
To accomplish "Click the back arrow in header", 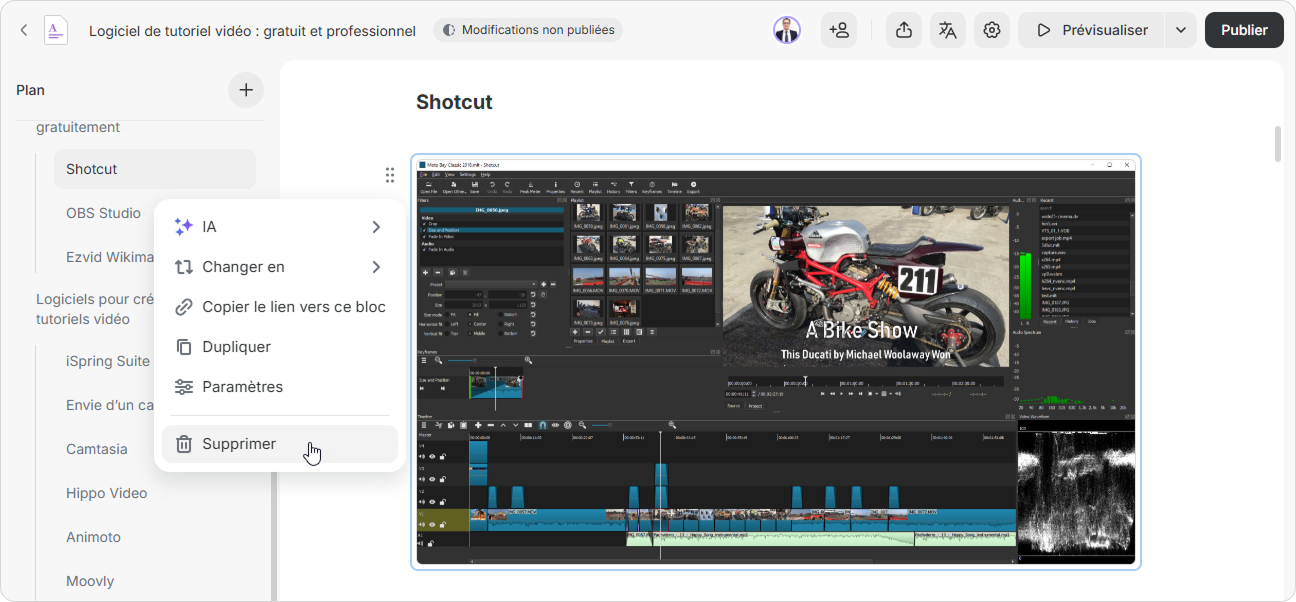I will click(x=24, y=30).
